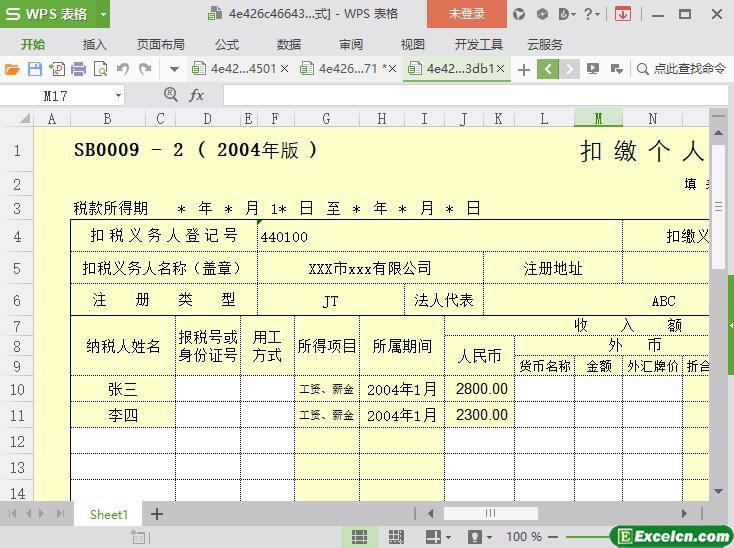Click the XXX市xxx有限公司 cell
Screen dimensions: 734x548
(370, 268)
